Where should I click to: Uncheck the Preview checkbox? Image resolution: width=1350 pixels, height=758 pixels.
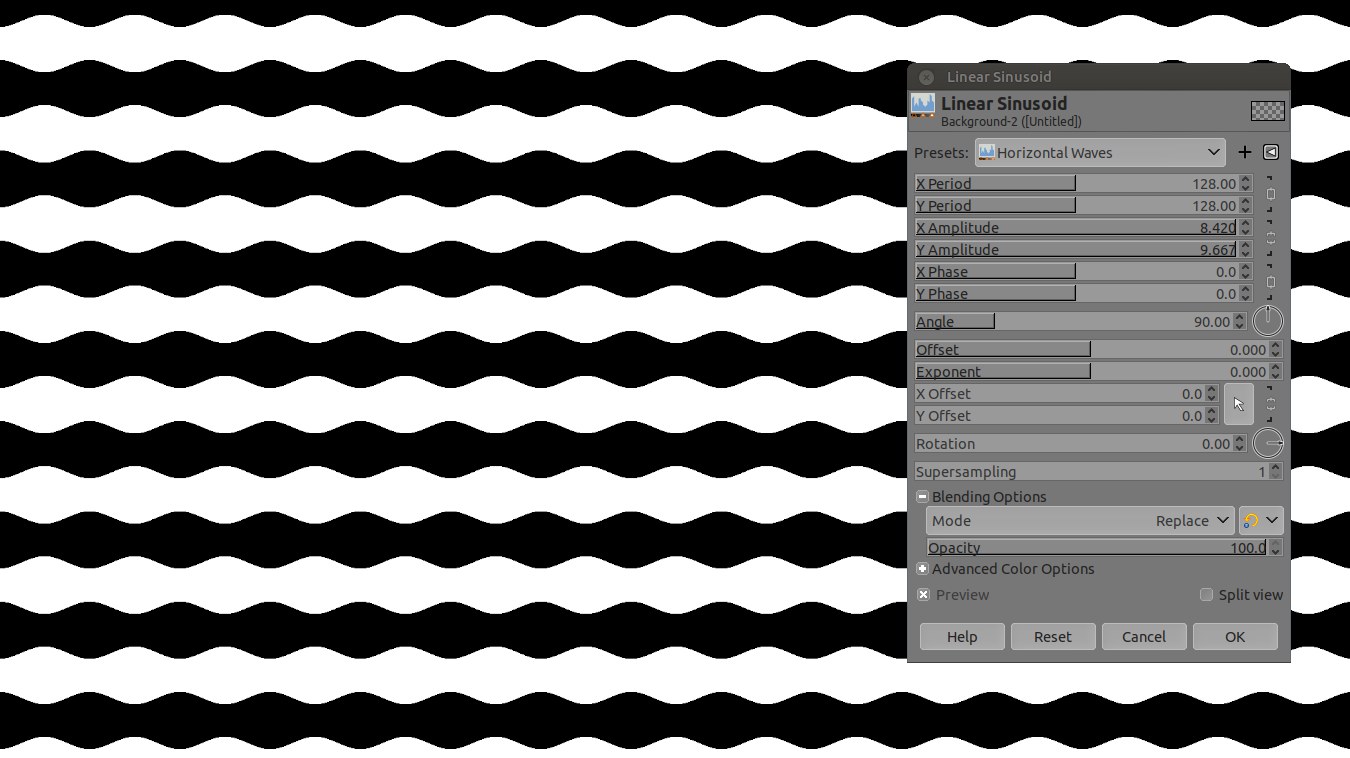click(x=923, y=595)
